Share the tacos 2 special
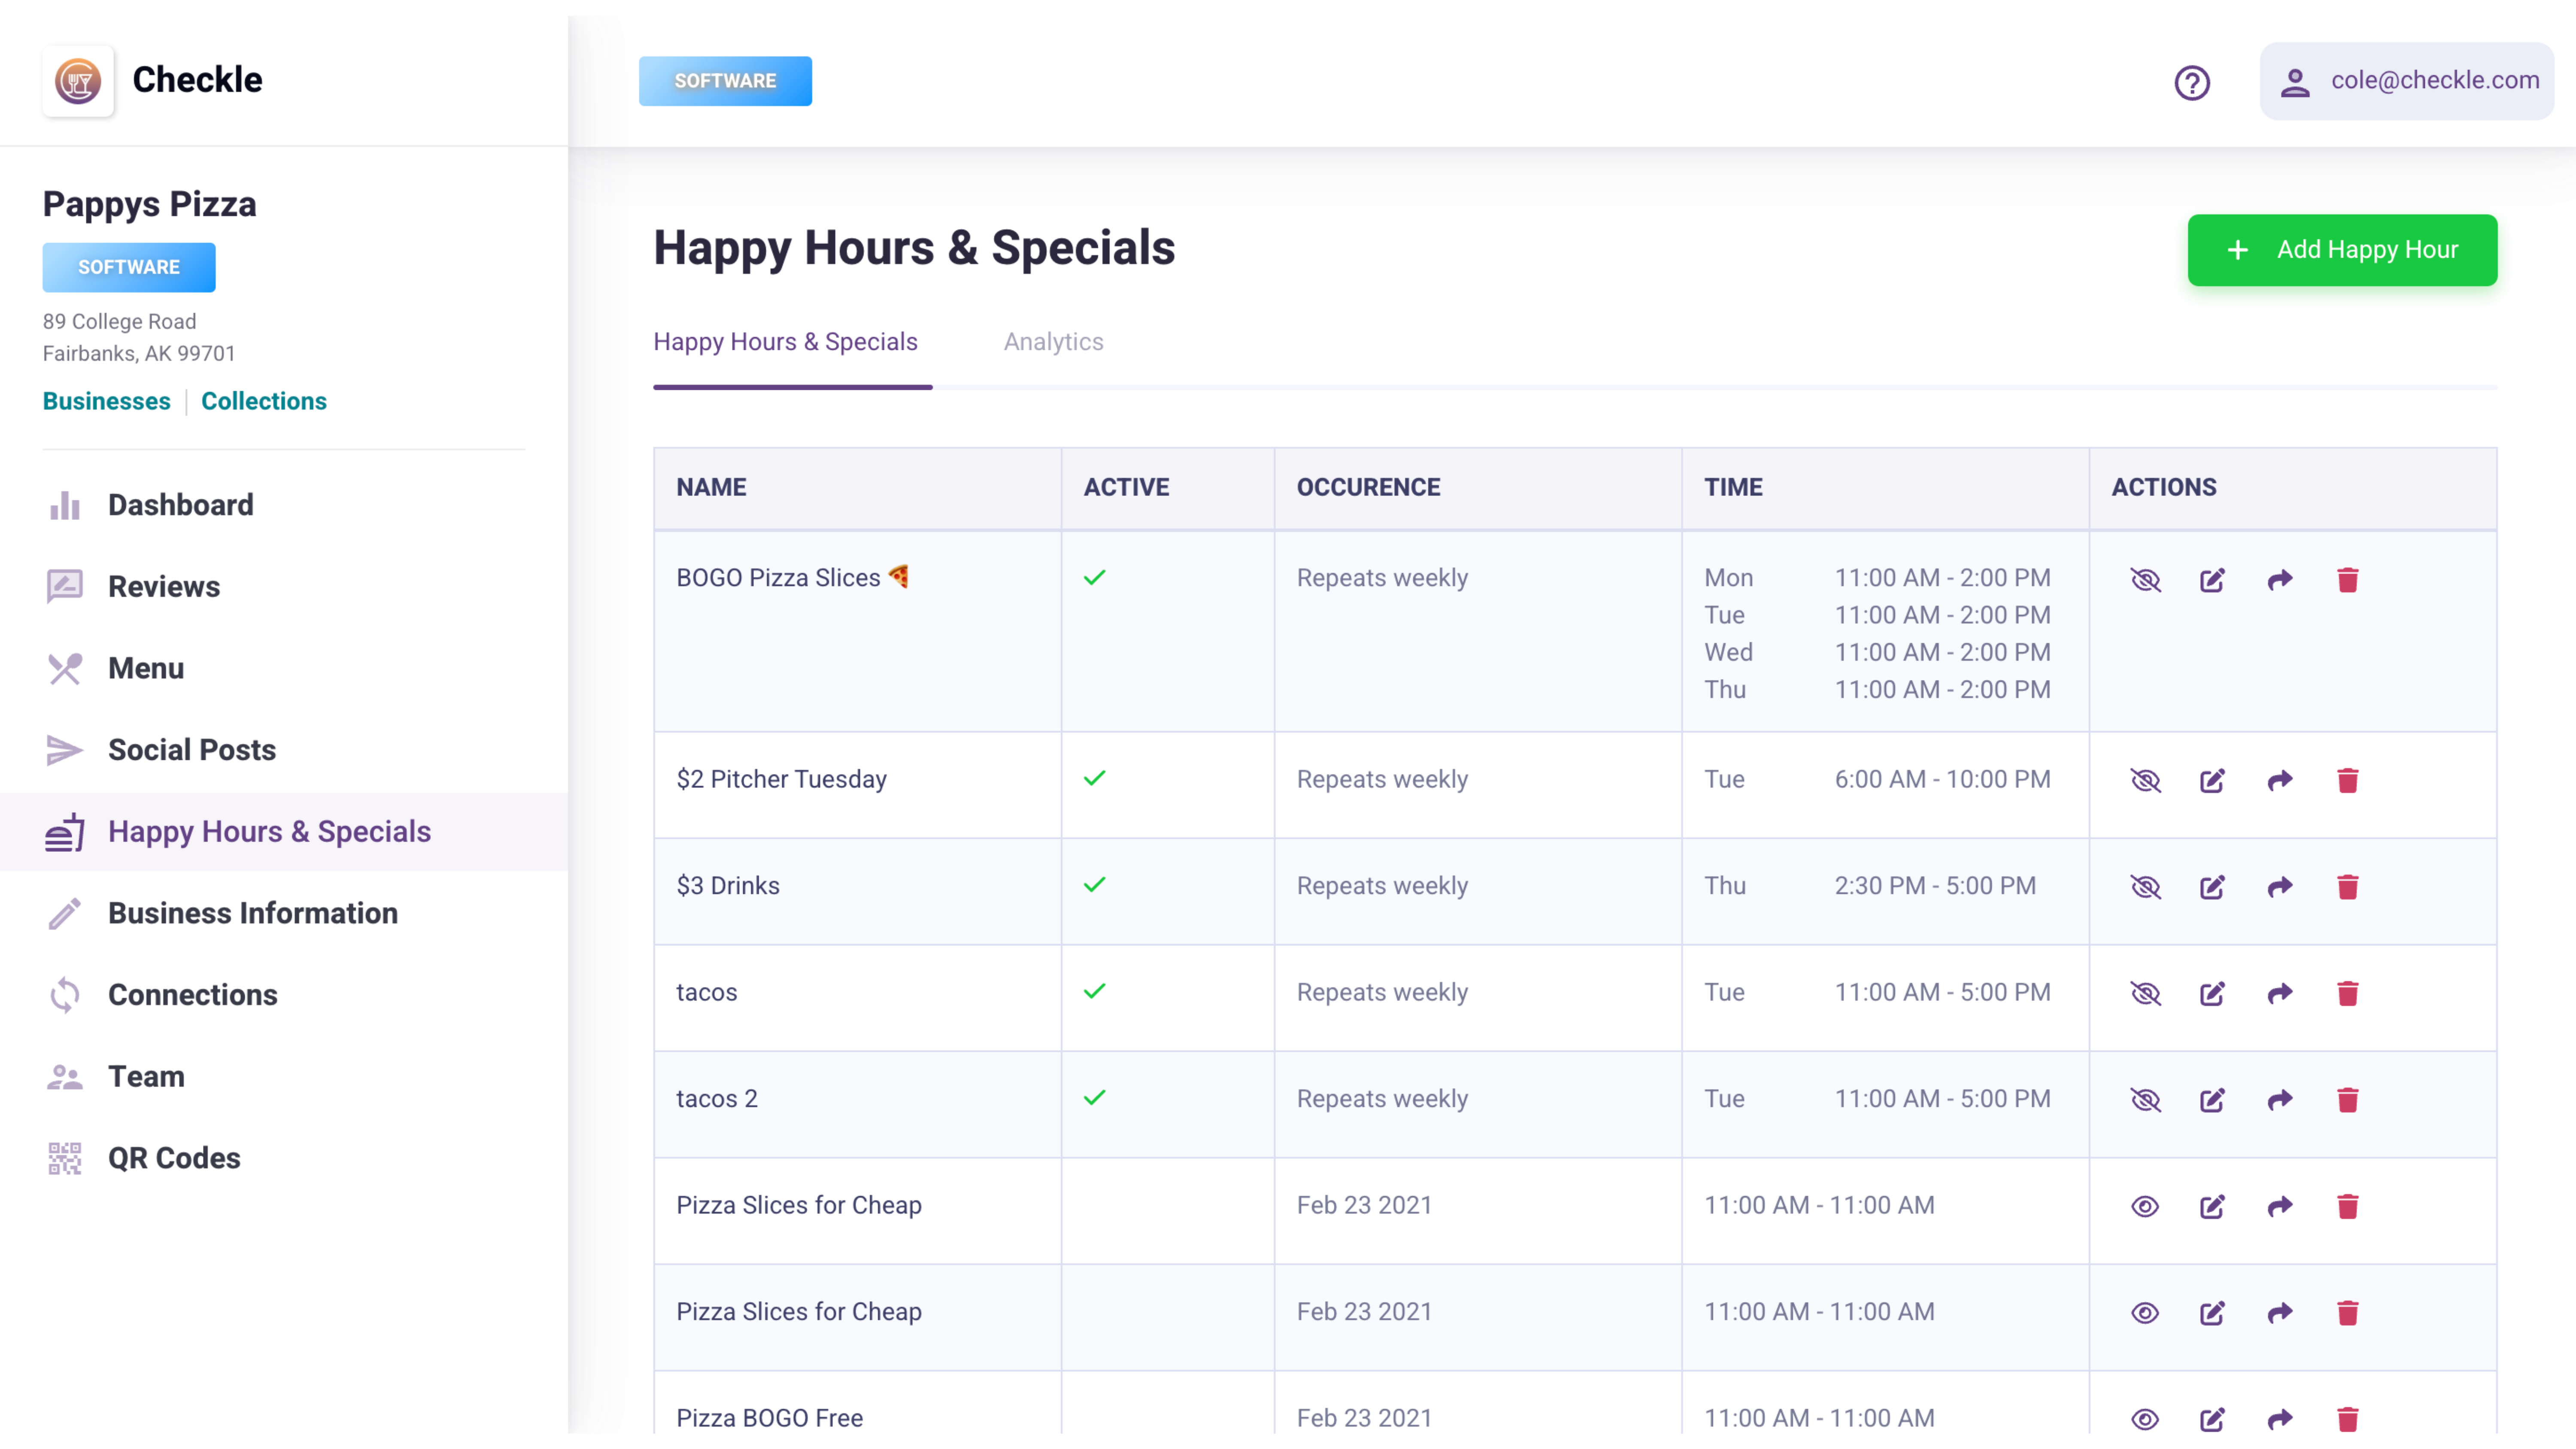The width and height of the screenshot is (2576, 1449). tap(2280, 1100)
